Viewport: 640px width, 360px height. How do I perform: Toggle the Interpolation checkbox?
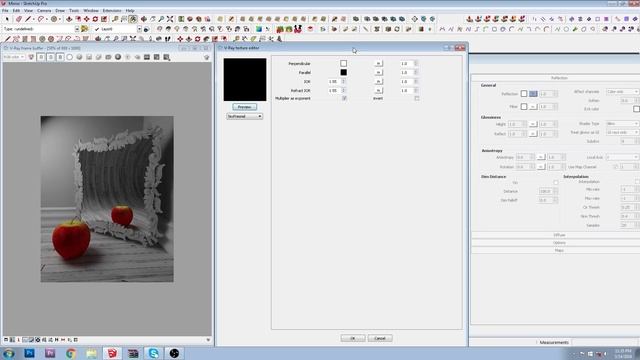637,181
